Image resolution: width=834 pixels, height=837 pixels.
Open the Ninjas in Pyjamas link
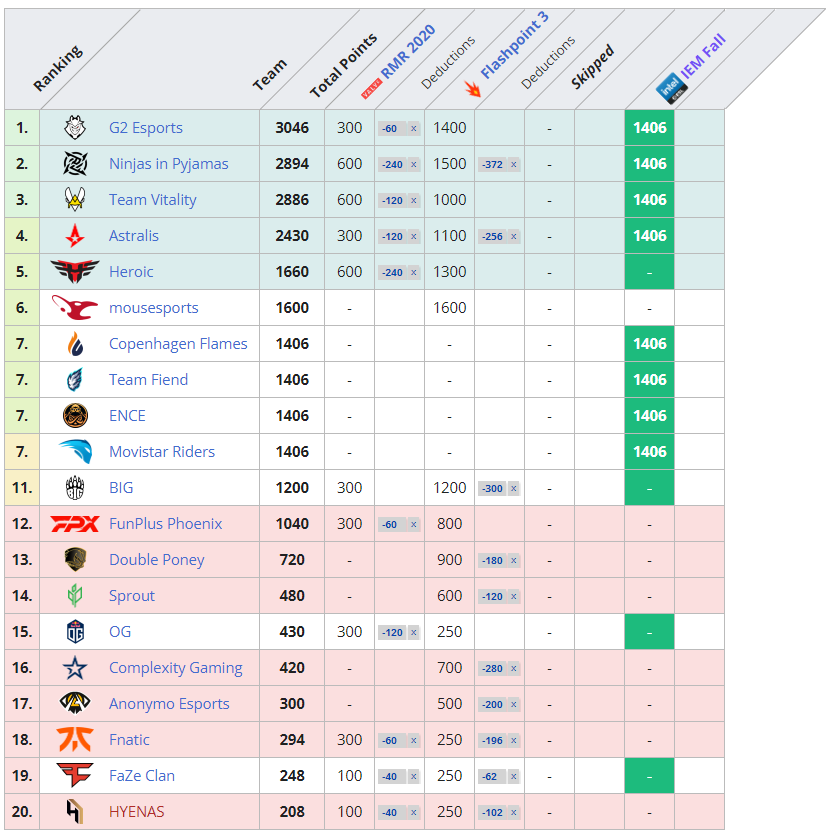click(169, 163)
